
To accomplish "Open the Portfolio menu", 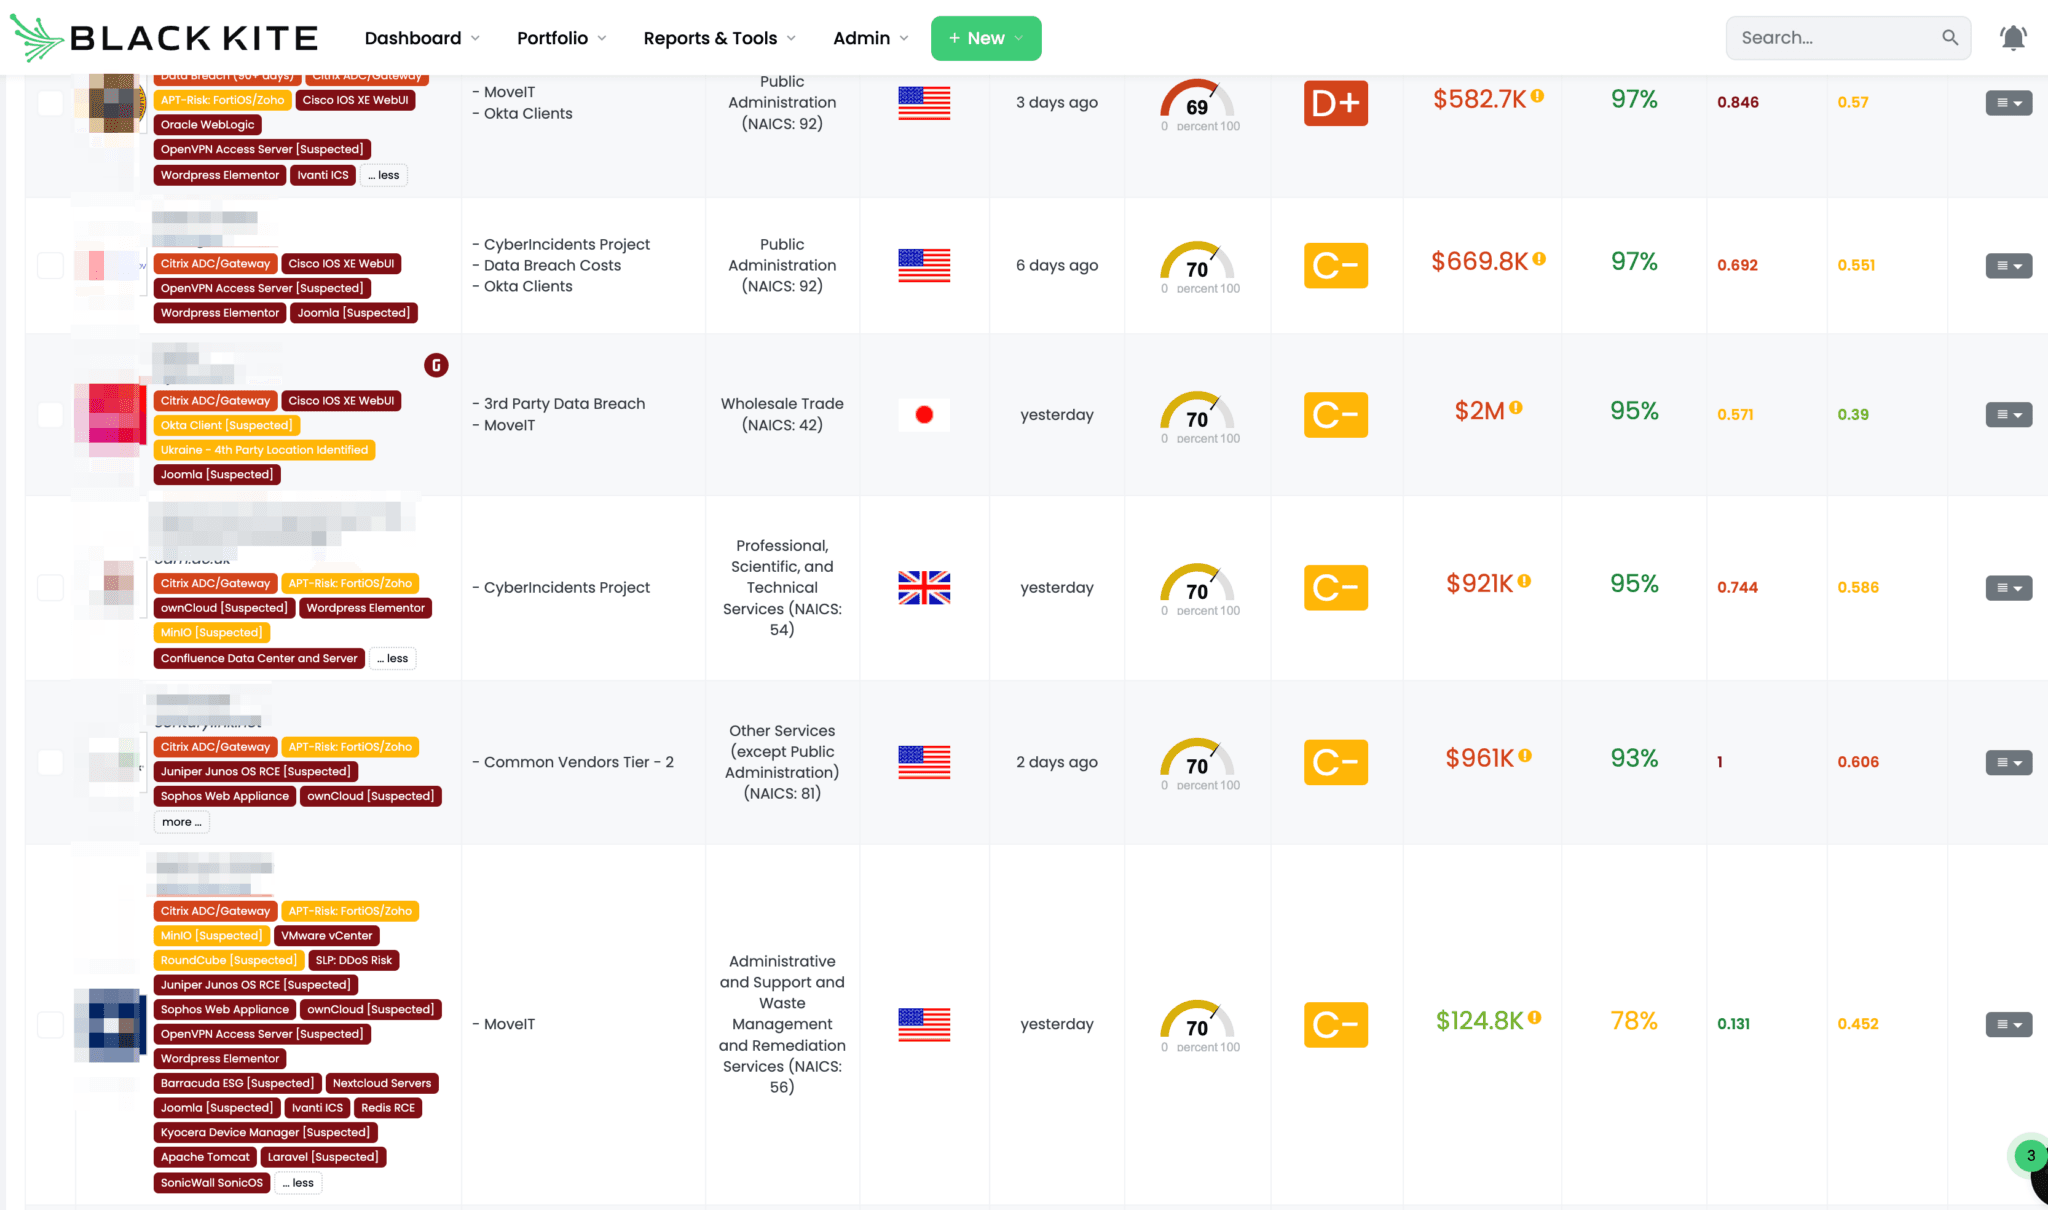I will [x=561, y=38].
